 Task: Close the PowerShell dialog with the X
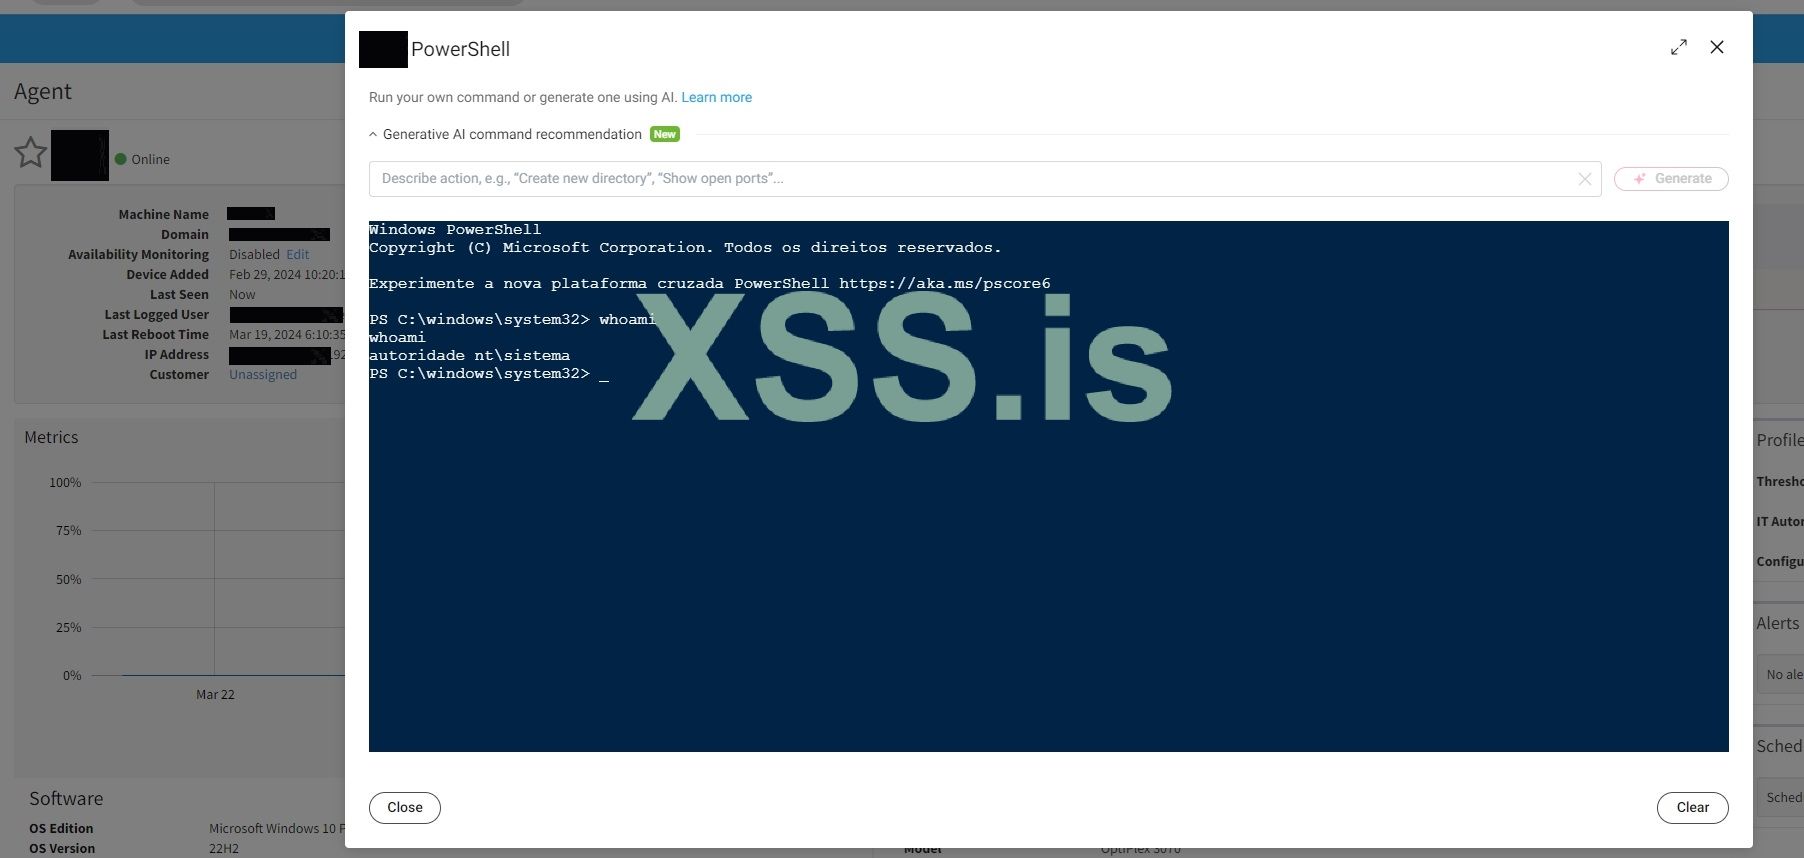coord(1717,47)
